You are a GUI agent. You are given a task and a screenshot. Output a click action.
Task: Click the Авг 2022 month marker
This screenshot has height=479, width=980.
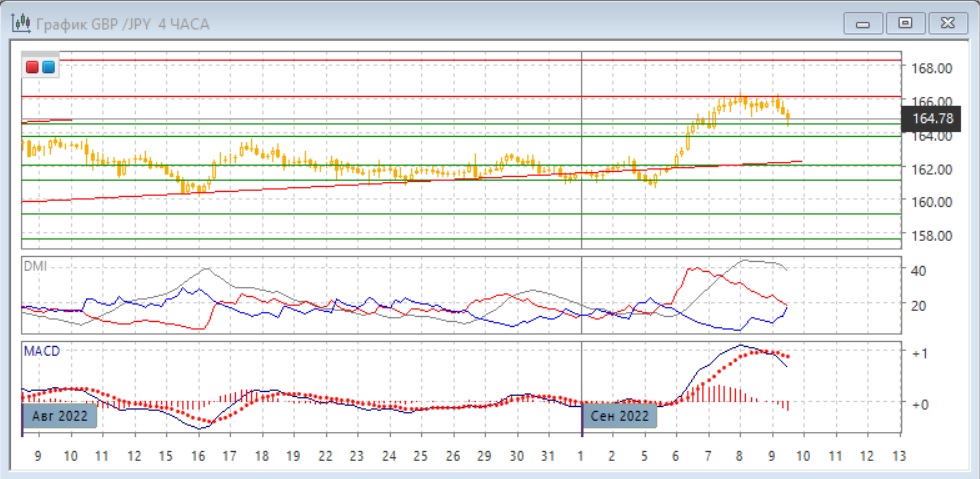[59, 415]
